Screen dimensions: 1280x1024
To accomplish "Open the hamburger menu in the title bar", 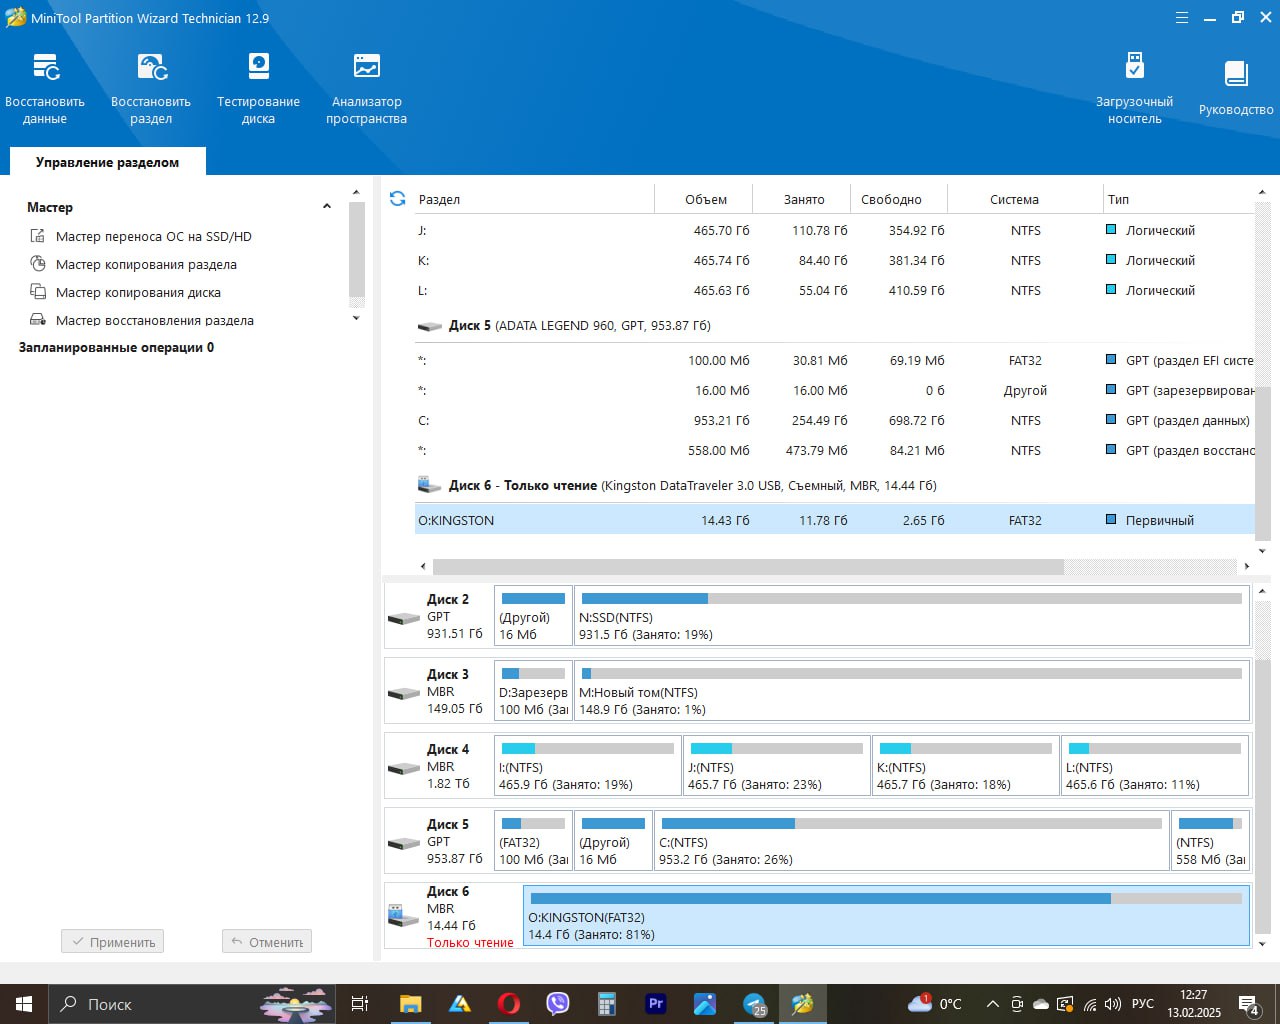I will (1182, 18).
